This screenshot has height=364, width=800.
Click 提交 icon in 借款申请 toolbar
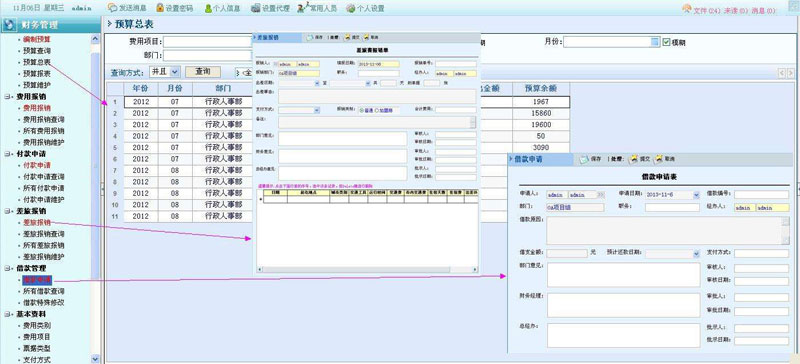(632, 159)
